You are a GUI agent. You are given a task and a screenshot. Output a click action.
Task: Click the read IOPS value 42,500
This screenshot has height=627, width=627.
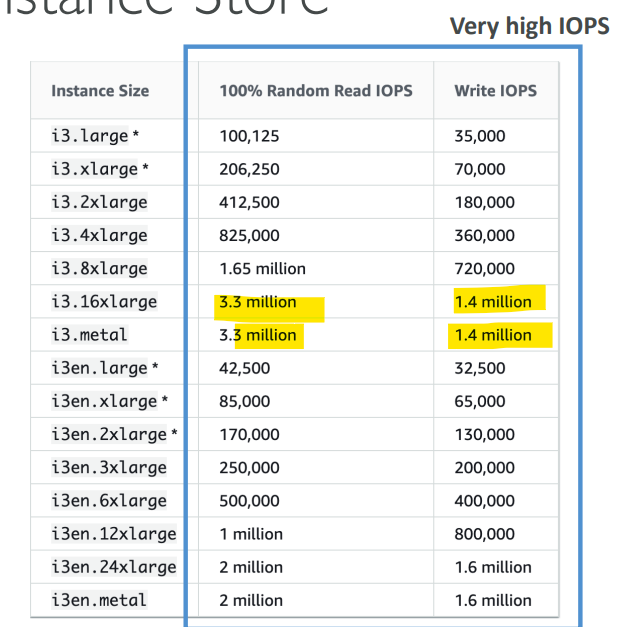click(245, 368)
